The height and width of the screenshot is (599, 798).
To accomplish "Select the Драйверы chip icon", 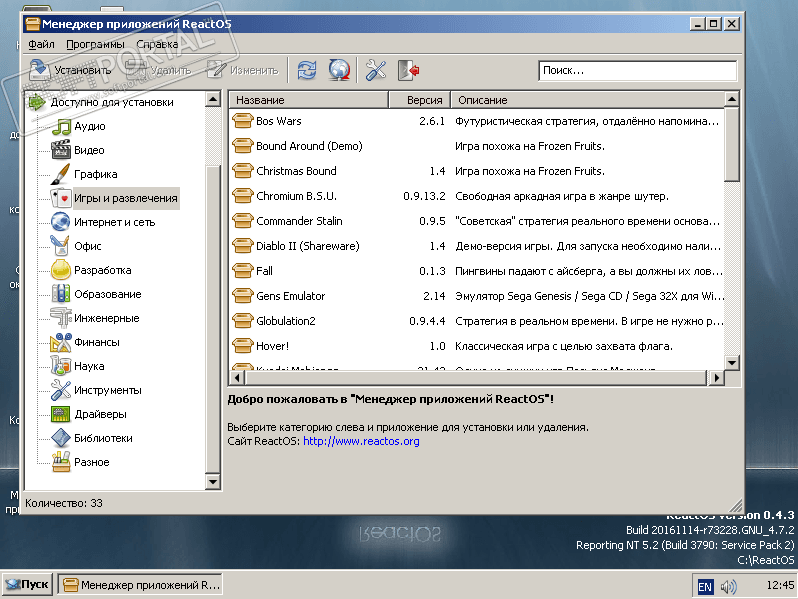I will tap(61, 414).
